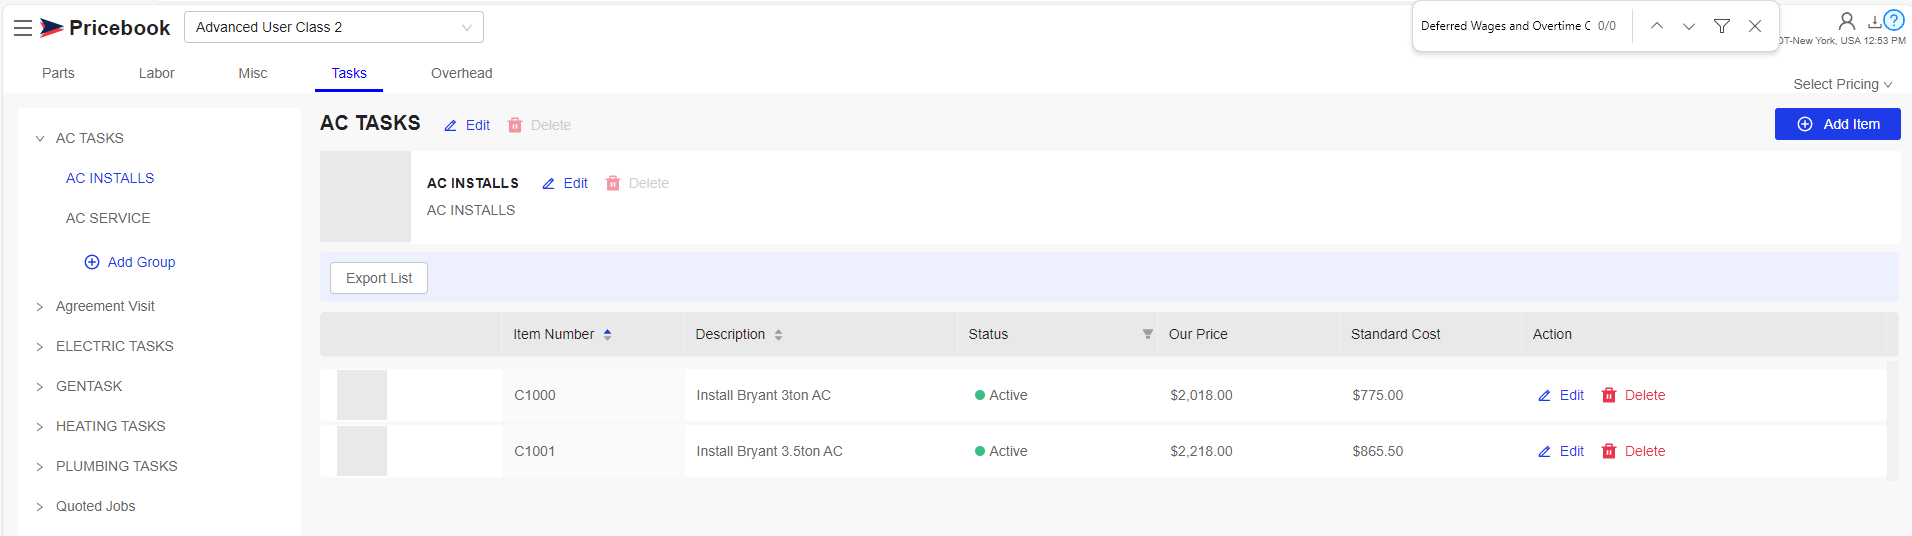The width and height of the screenshot is (1912, 536).
Task: Edit item C1000
Action: 1561,395
